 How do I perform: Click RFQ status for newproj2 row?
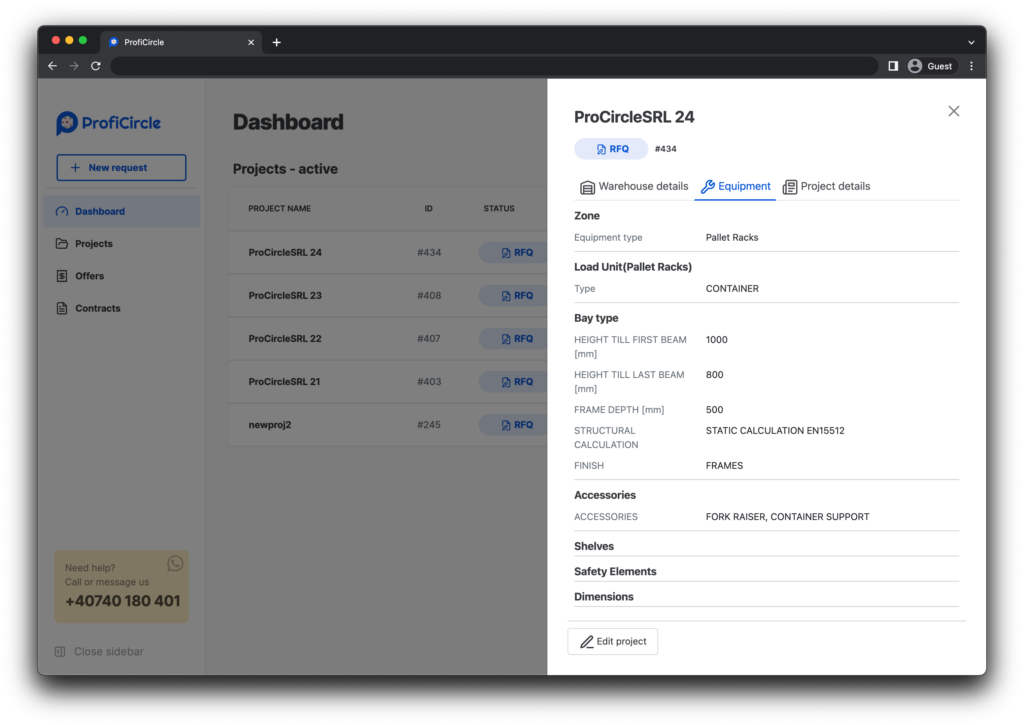513,425
